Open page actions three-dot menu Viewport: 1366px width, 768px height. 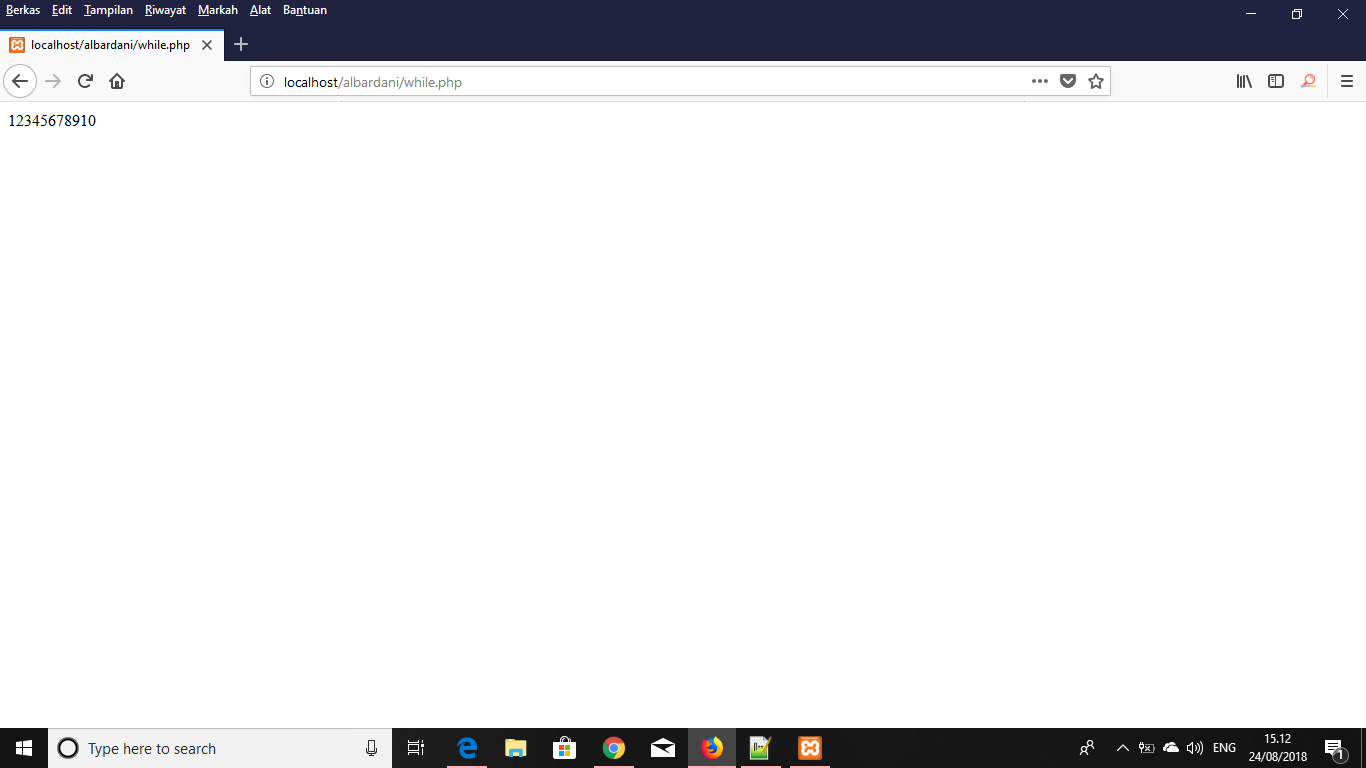coord(1040,81)
